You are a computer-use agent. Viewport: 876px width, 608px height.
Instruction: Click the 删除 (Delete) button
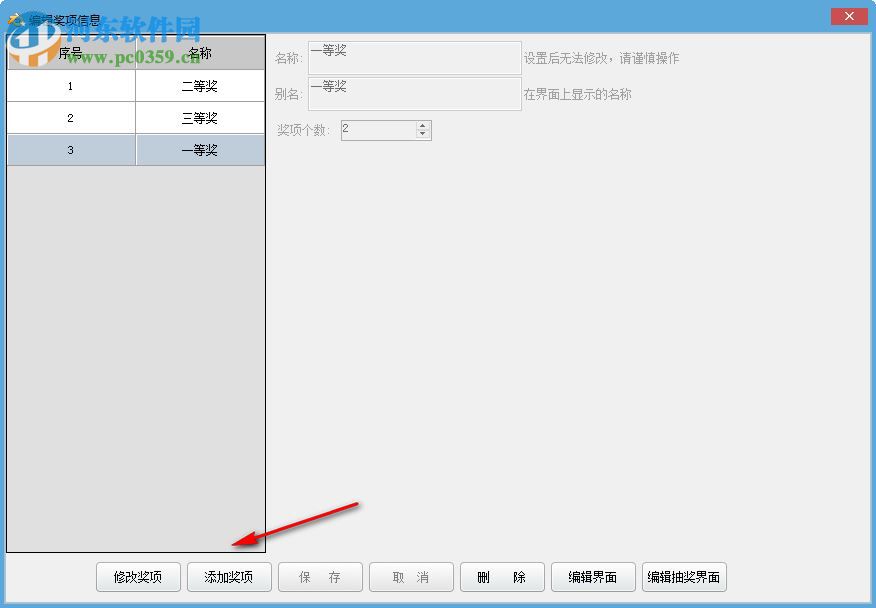[502, 577]
